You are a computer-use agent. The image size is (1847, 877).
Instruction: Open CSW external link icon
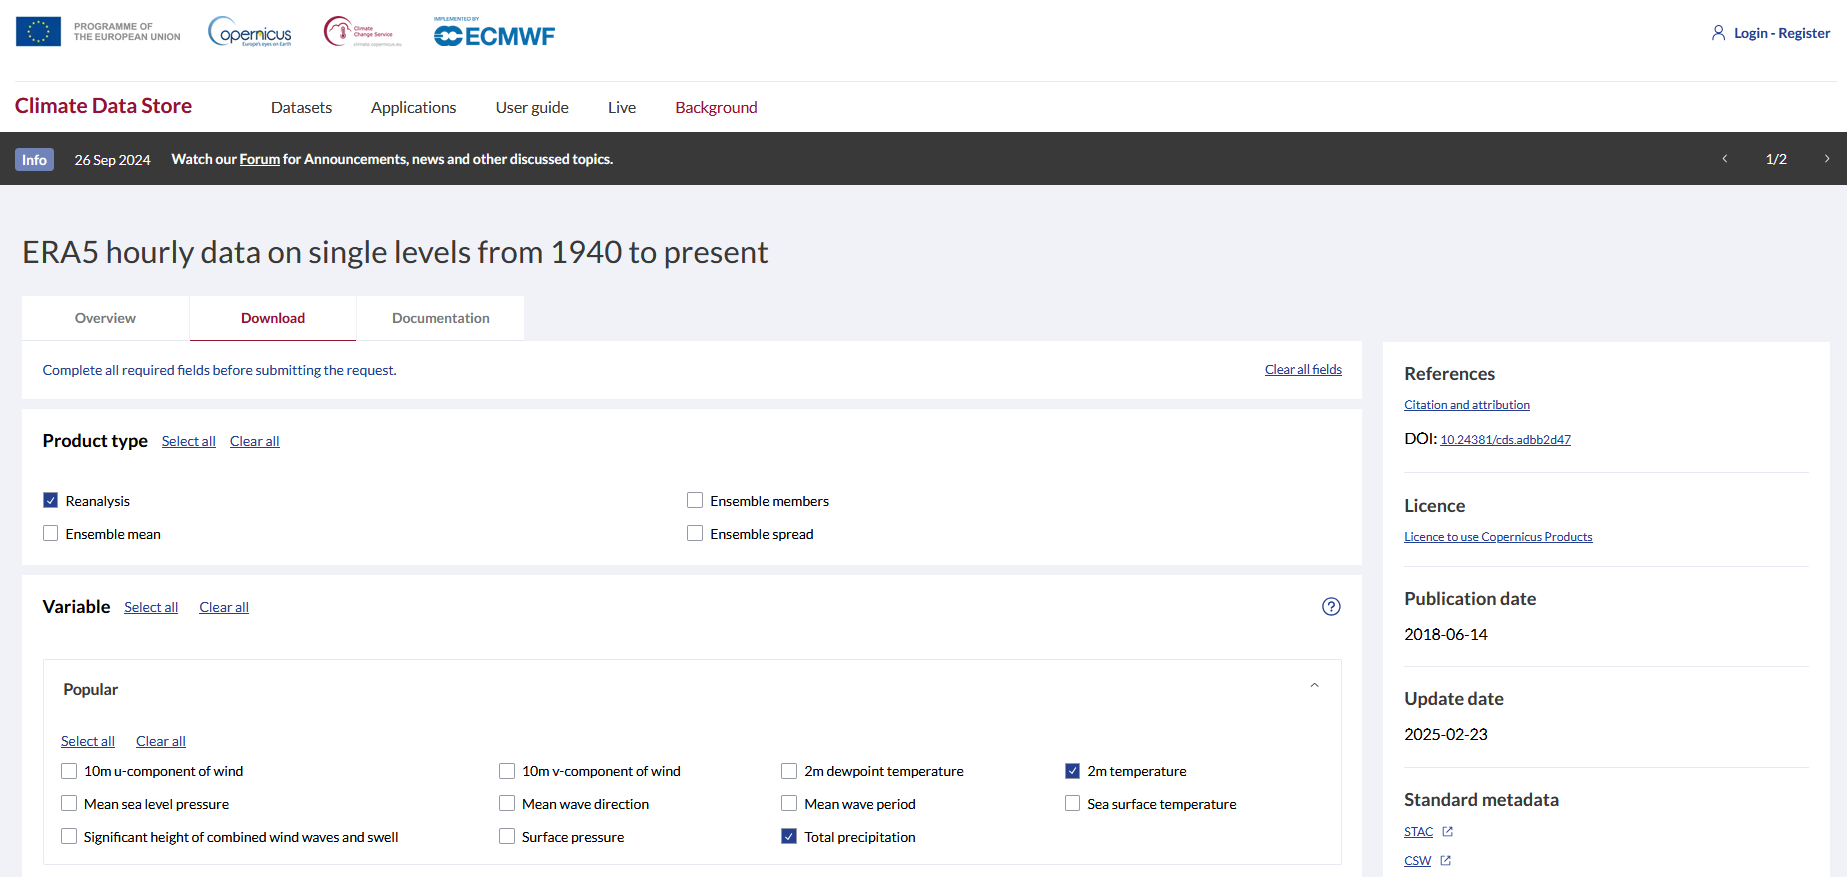click(1445, 861)
